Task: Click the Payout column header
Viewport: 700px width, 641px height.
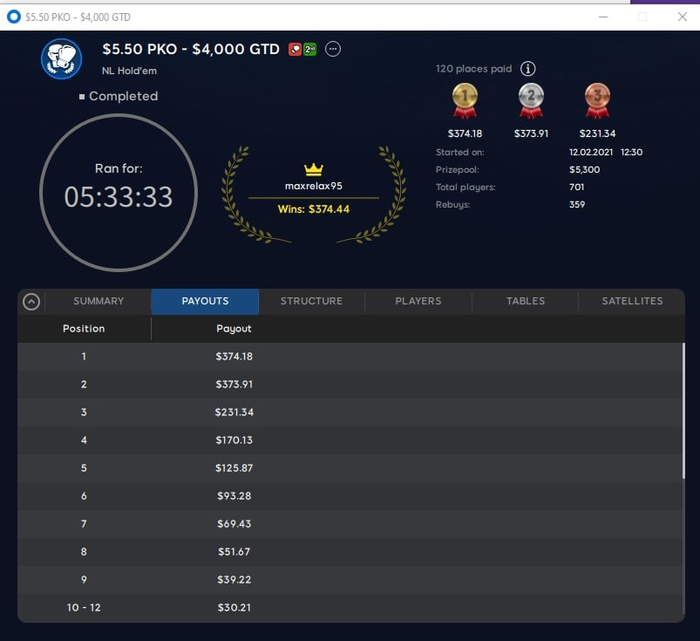Action: coord(234,329)
